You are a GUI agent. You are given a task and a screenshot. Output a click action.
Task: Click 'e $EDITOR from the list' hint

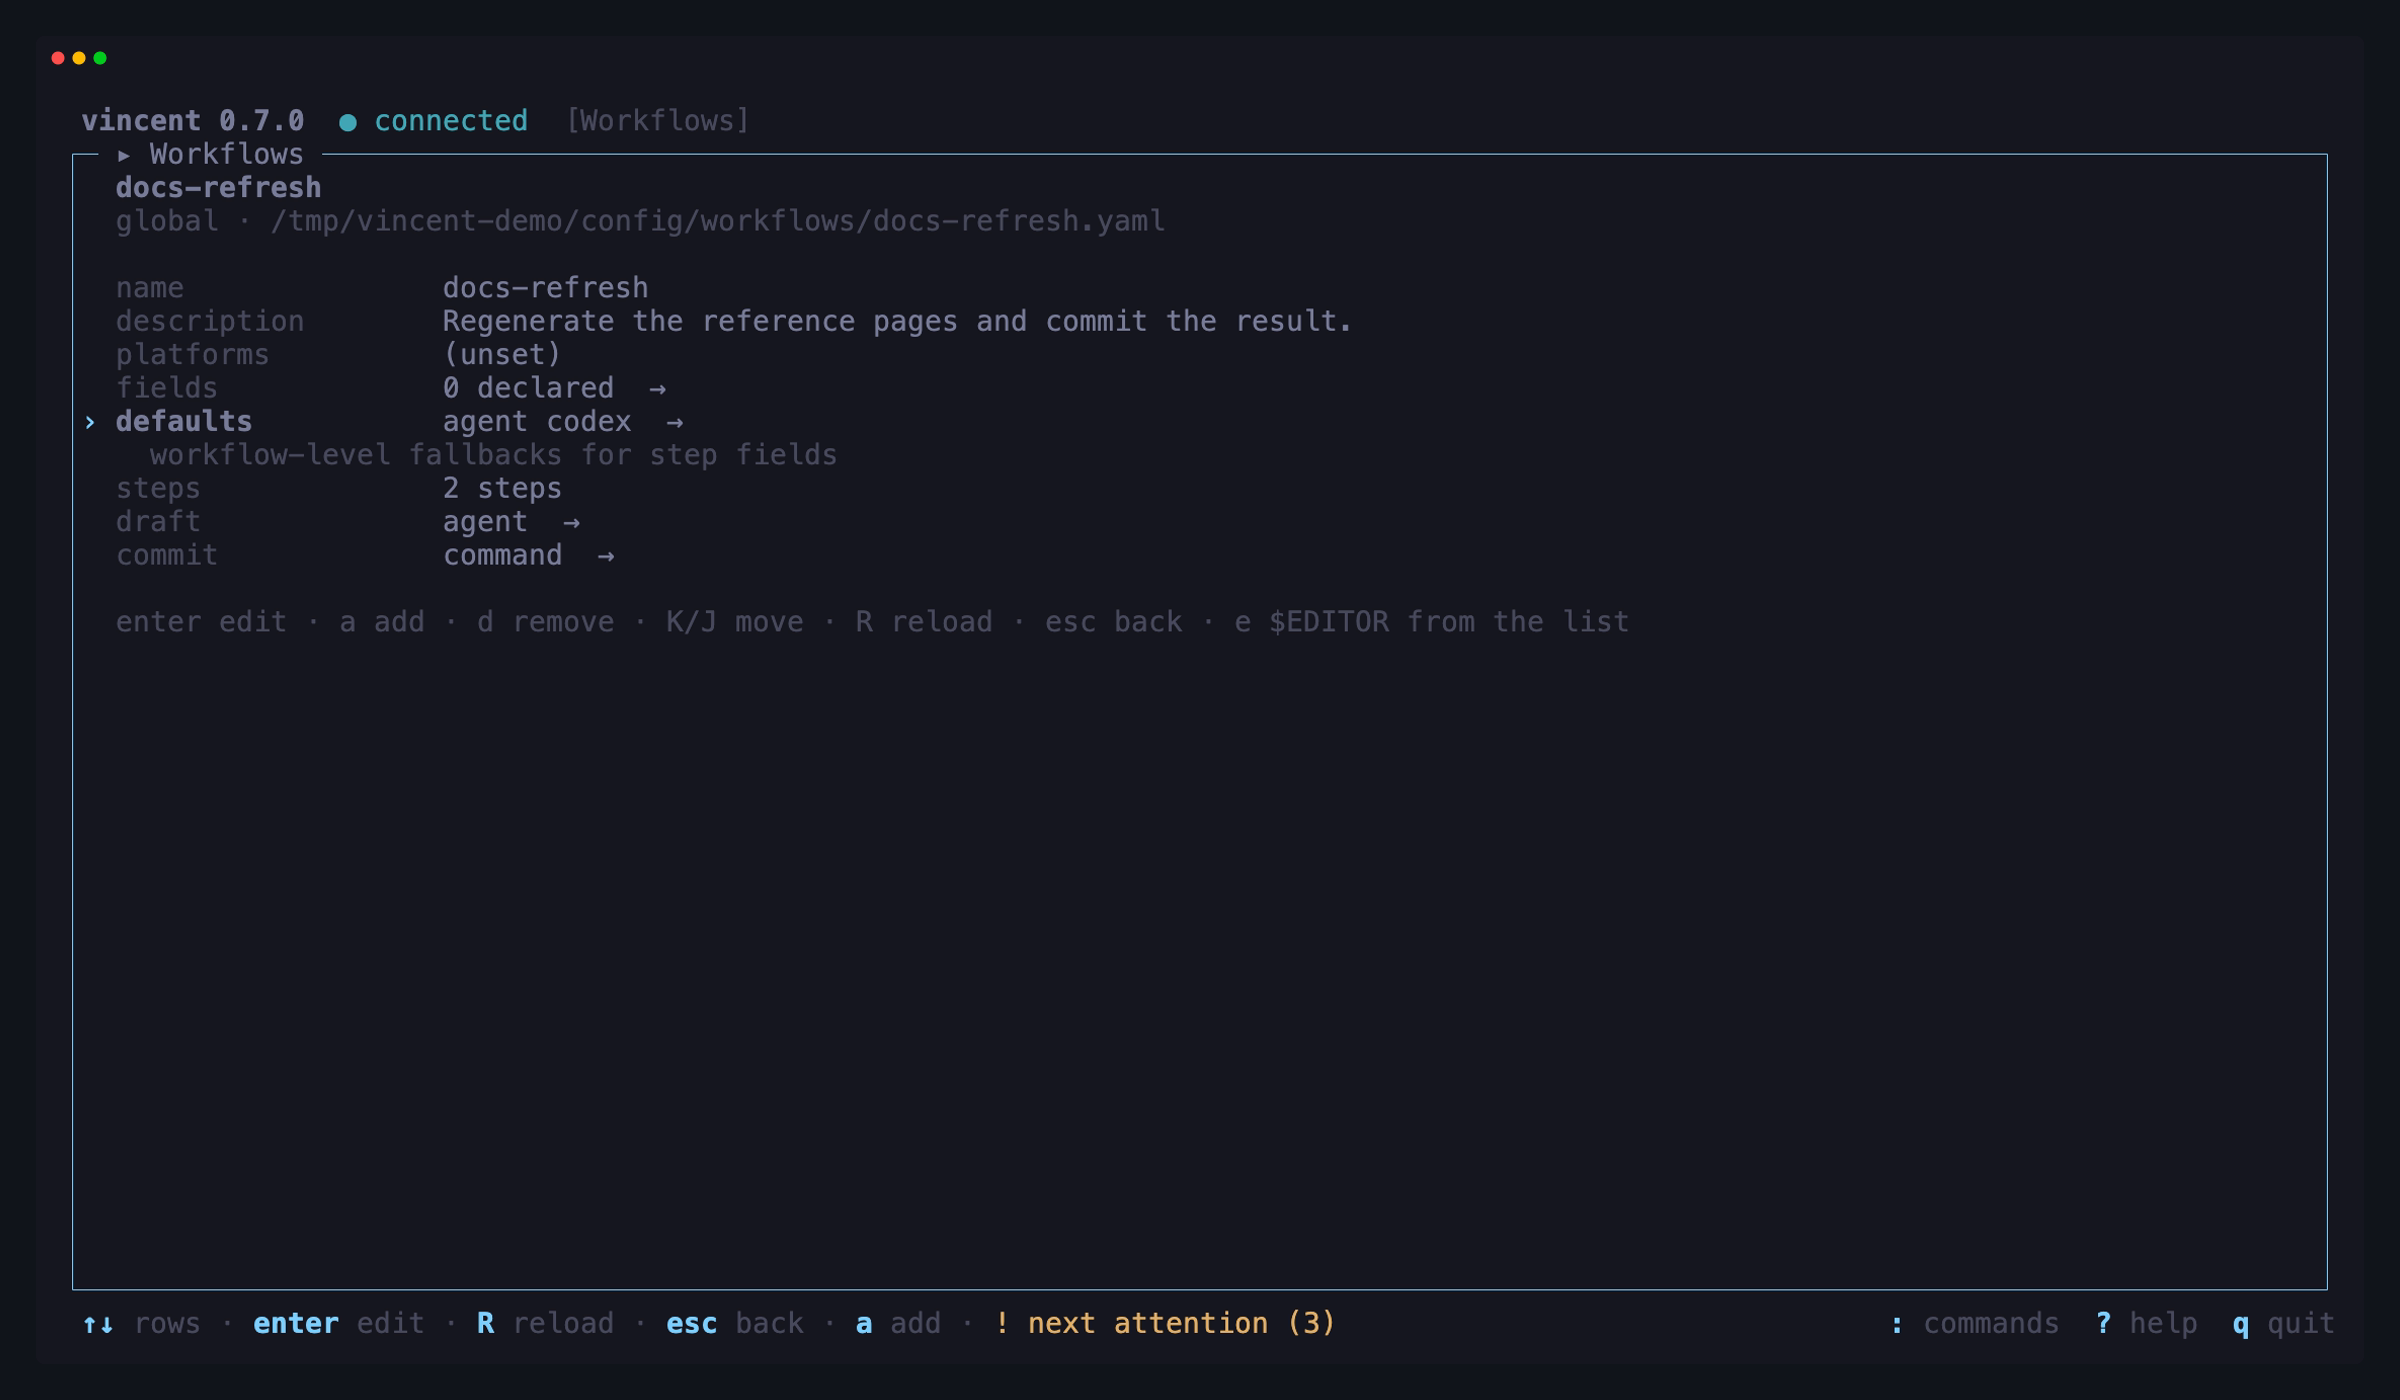click(x=1432, y=622)
